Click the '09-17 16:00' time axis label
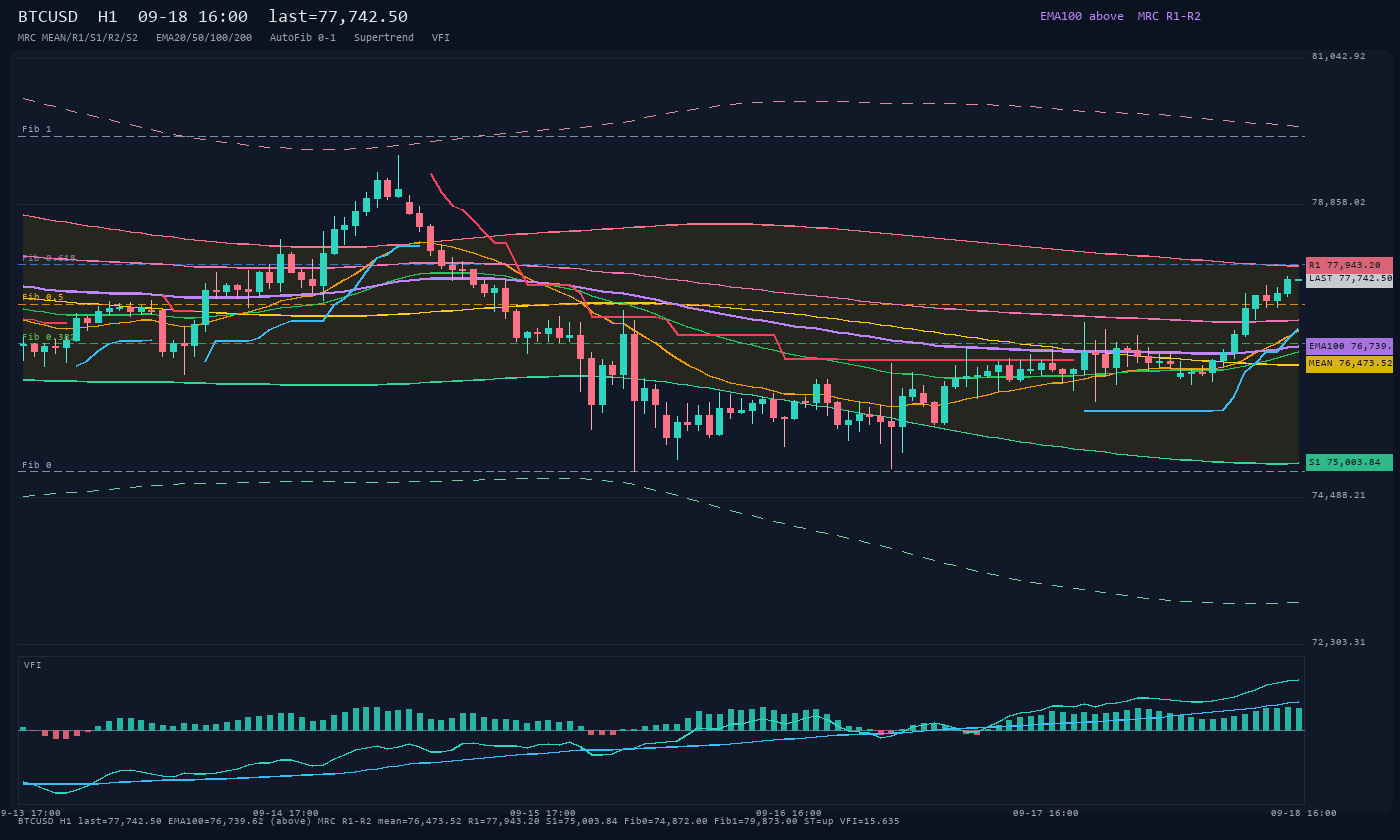Screen dimensions: 1400x840 (1046, 813)
